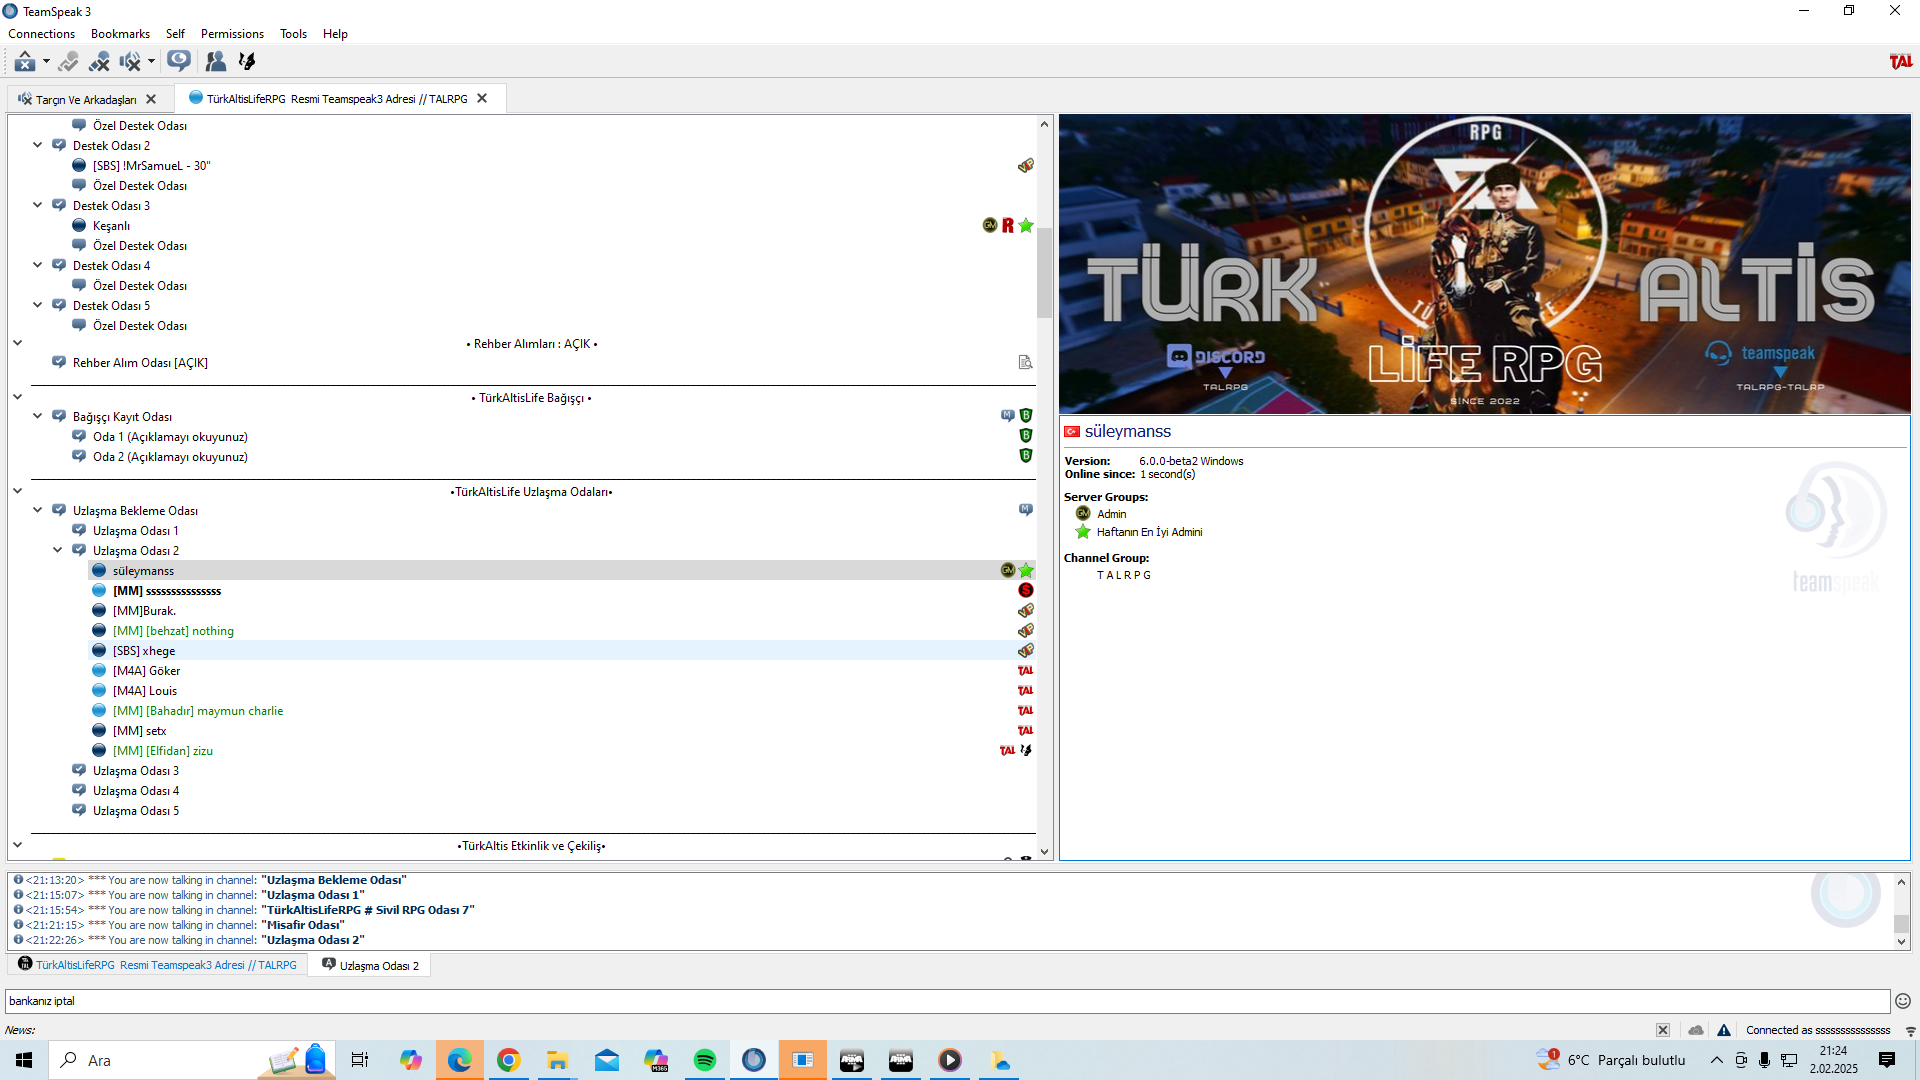Collapse the TürkAltisLife Uzlaşma Odaları section

point(17,491)
